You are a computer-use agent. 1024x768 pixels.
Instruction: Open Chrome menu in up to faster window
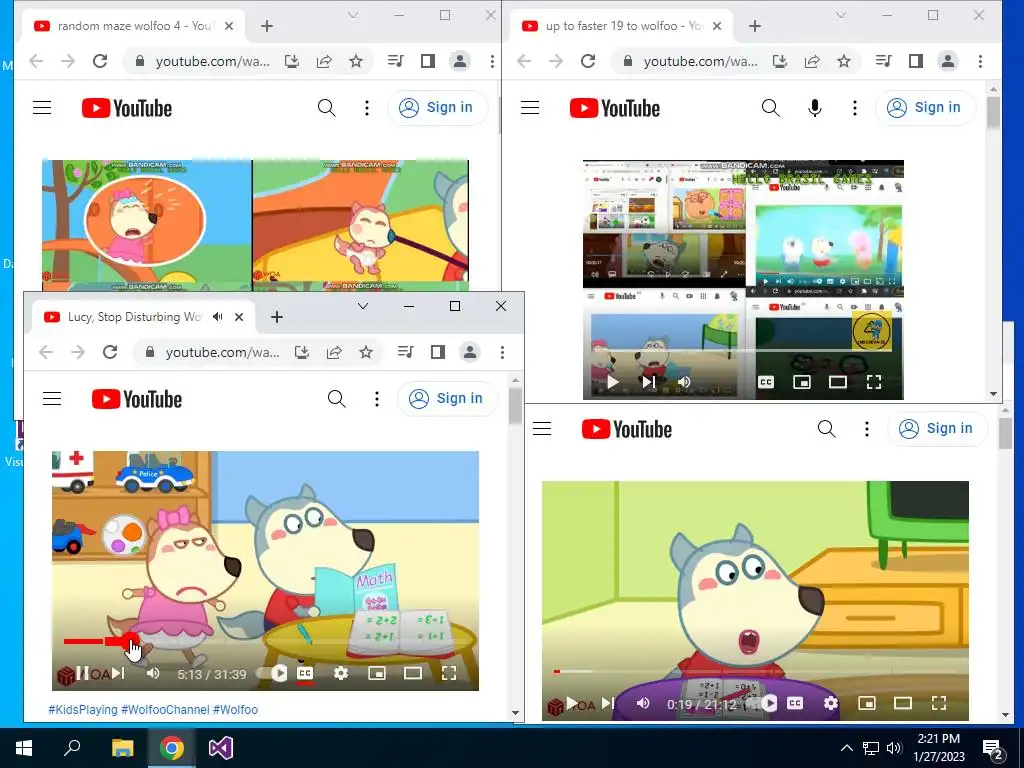(980, 61)
